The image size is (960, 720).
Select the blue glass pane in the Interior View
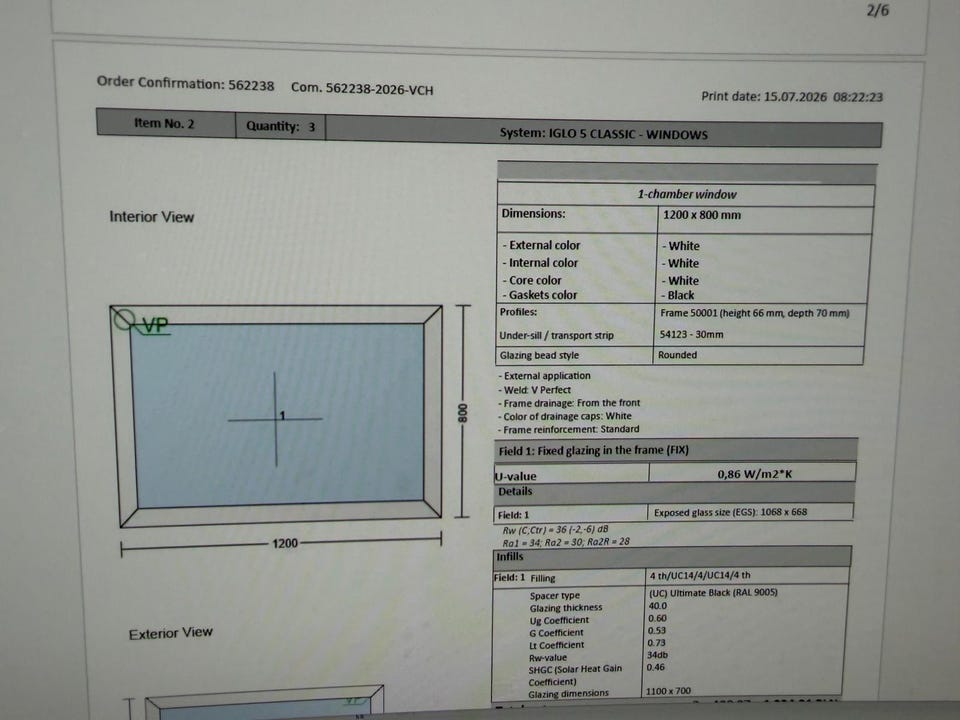(x=277, y=416)
